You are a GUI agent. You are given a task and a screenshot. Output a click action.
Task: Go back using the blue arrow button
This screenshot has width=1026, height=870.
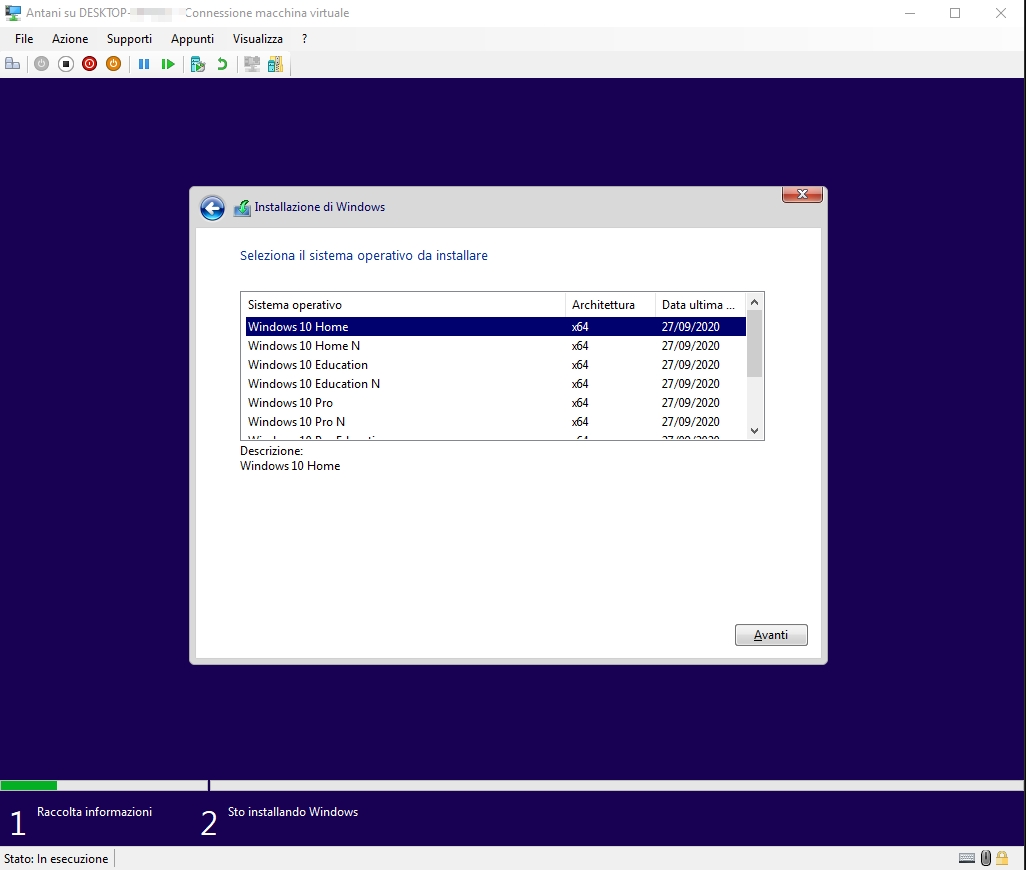coord(212,208)
